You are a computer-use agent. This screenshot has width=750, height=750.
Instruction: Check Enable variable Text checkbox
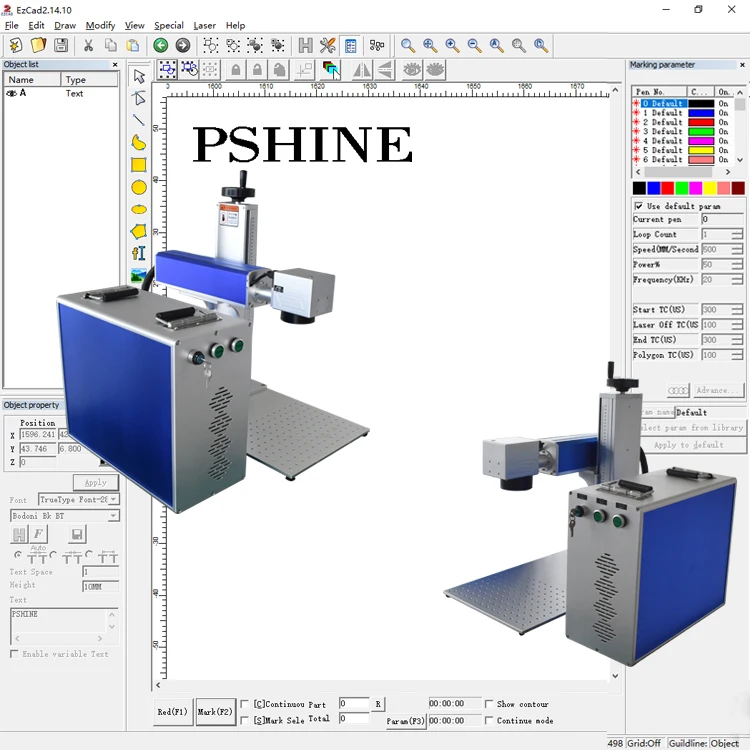click(x=14, y=653)
